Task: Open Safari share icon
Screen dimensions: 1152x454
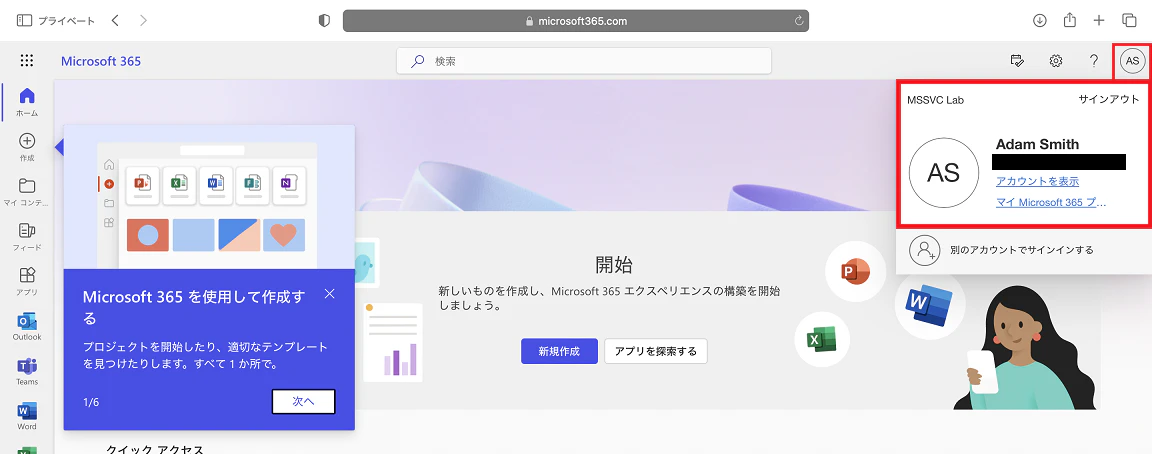Action: click(1070, 20)
